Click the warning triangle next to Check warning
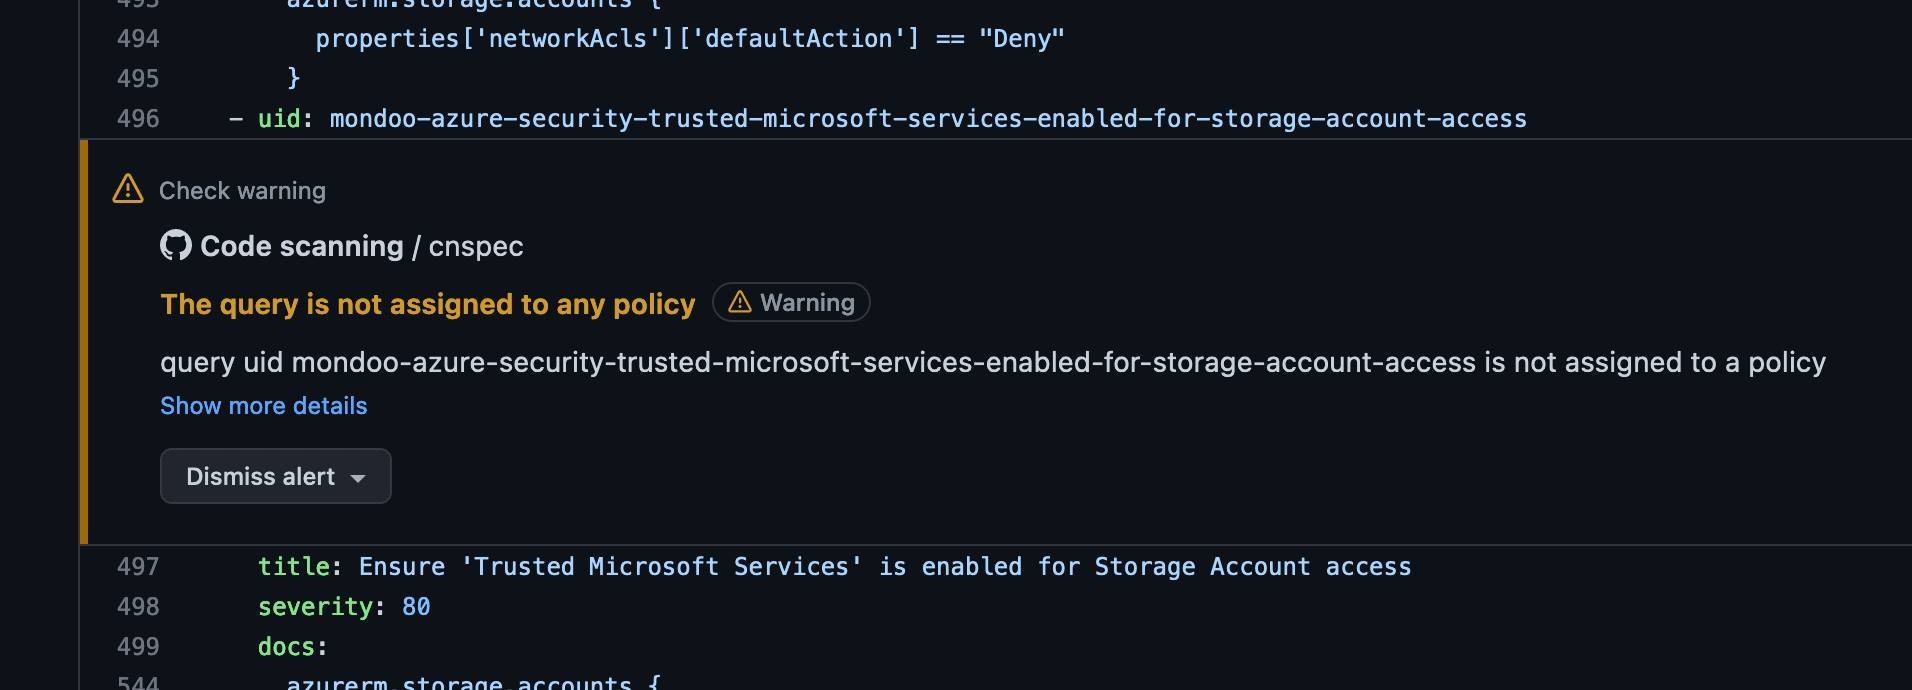This screenshot has width=1912, height=690. point(127,189)
